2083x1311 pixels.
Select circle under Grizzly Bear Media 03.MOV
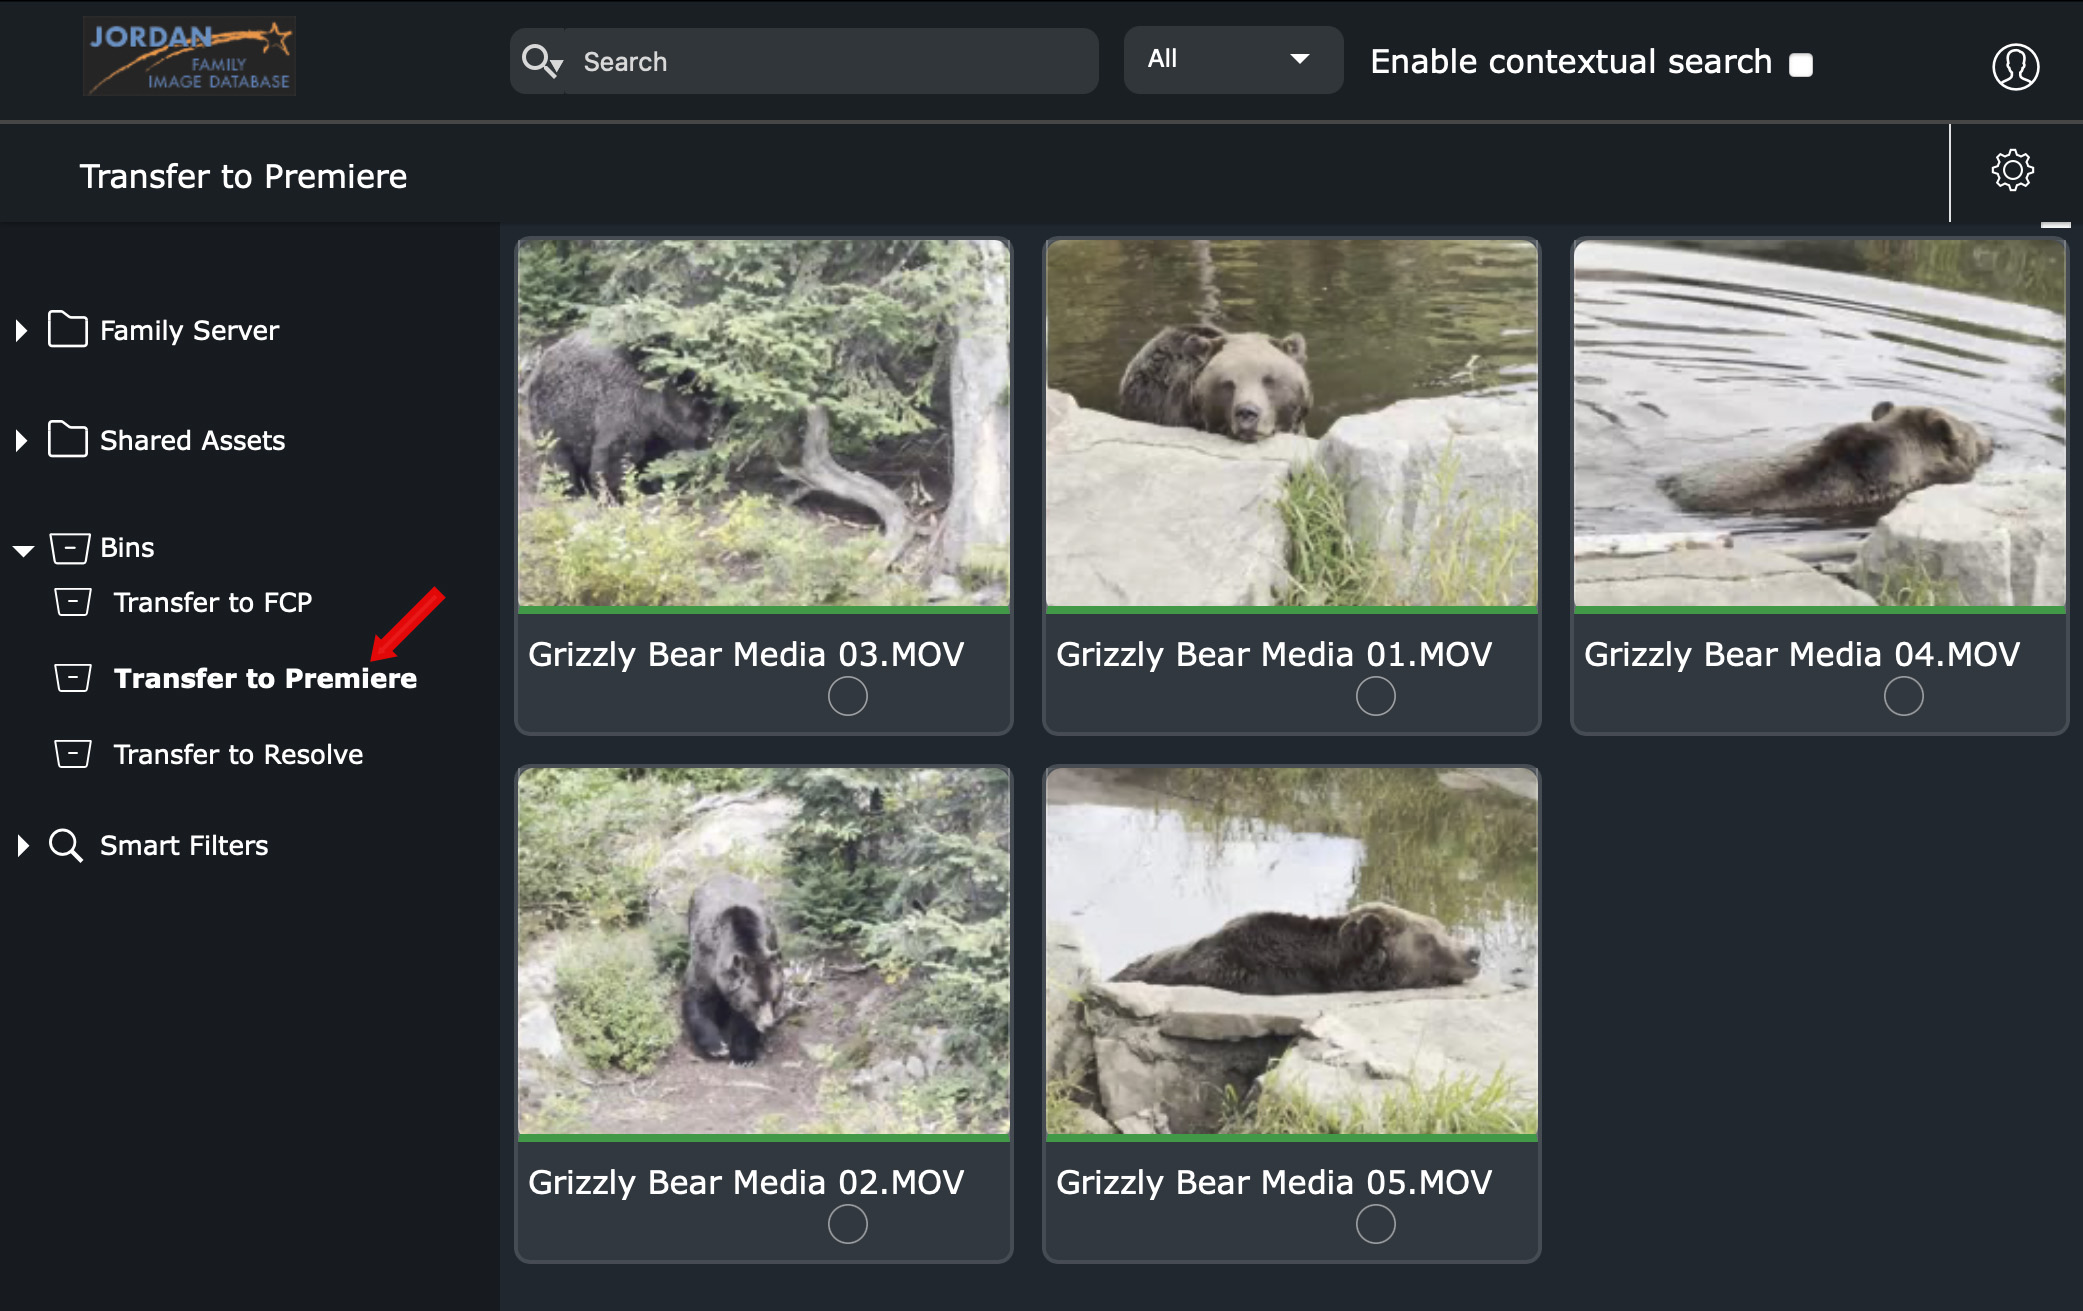[x=847, y=696]
